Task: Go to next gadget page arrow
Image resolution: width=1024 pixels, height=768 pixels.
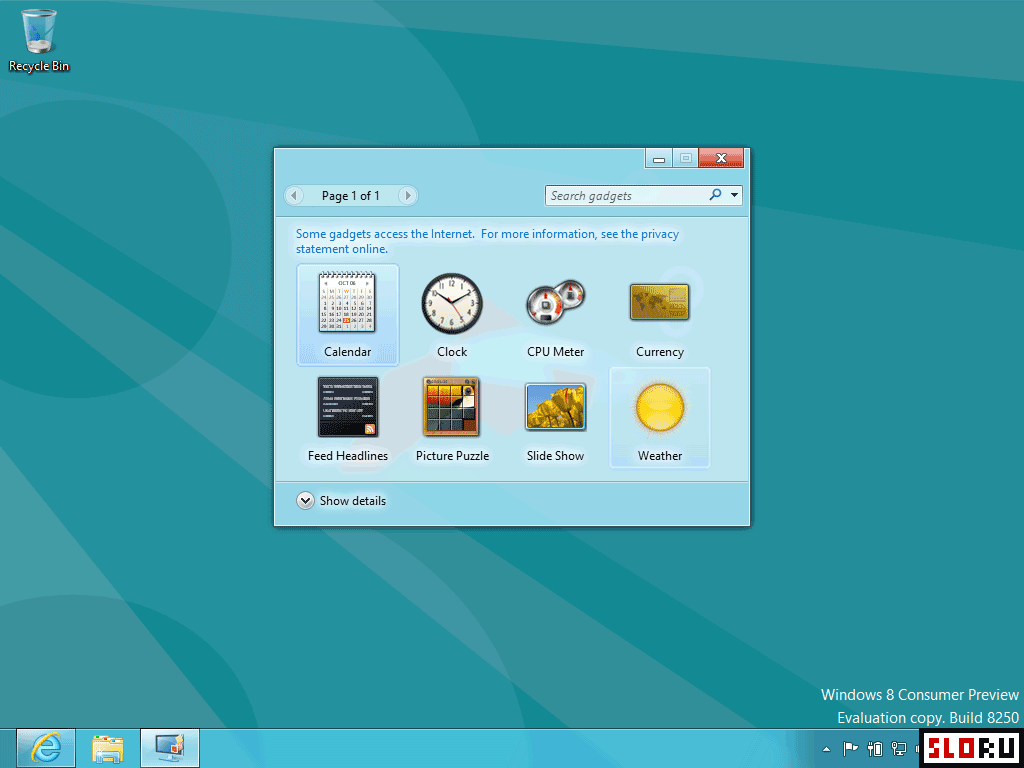Action: tap(408, 195)
